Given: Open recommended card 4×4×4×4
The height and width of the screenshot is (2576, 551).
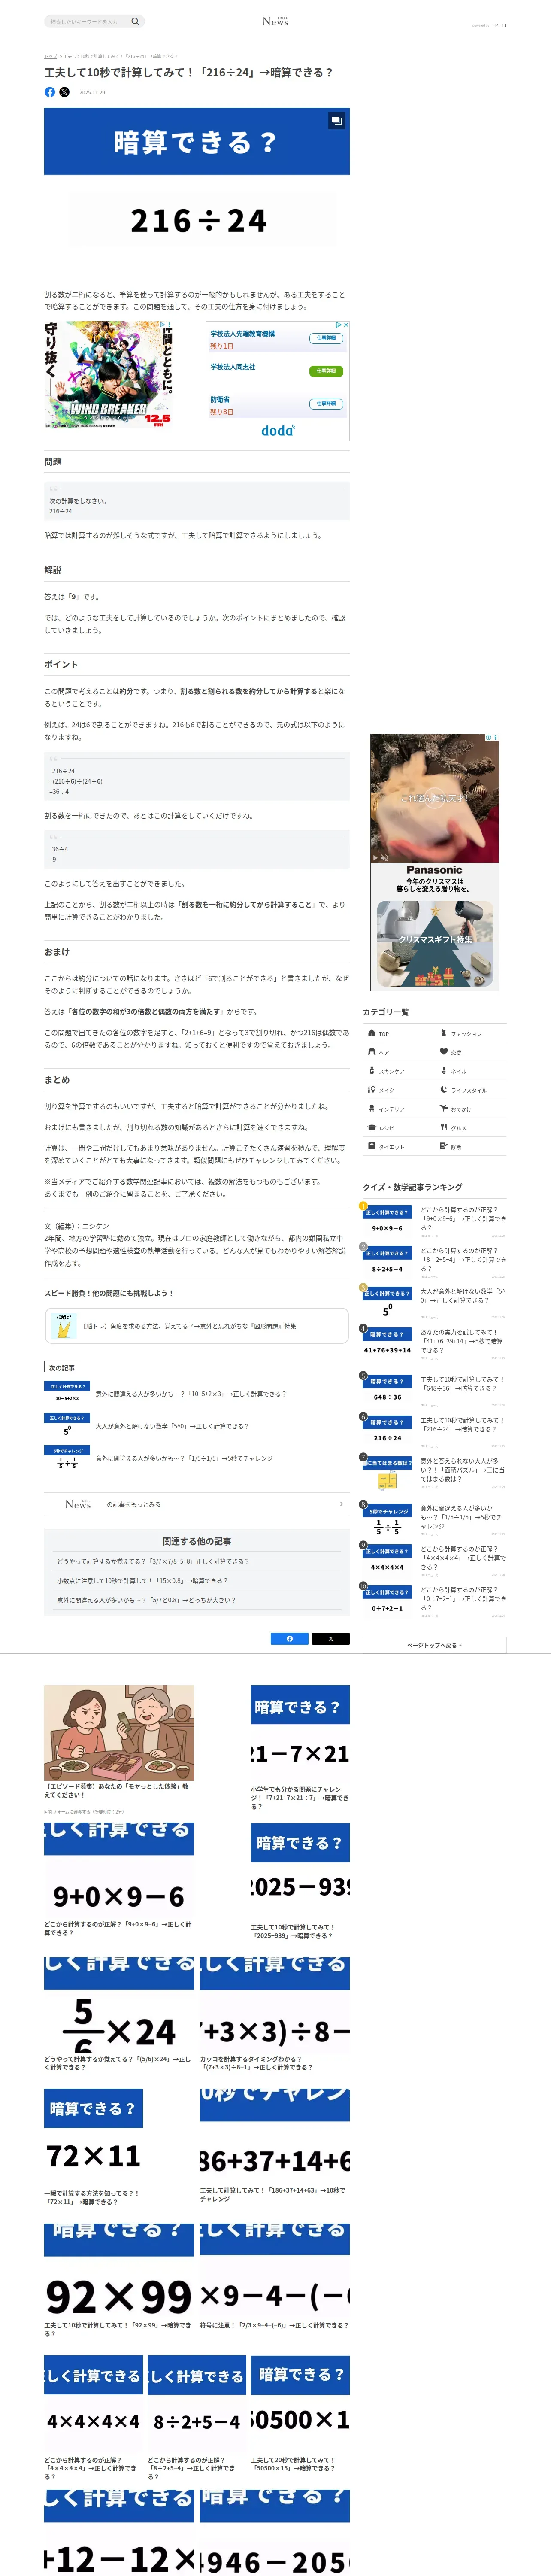Looking at the screenshot, I should 93,2418.
